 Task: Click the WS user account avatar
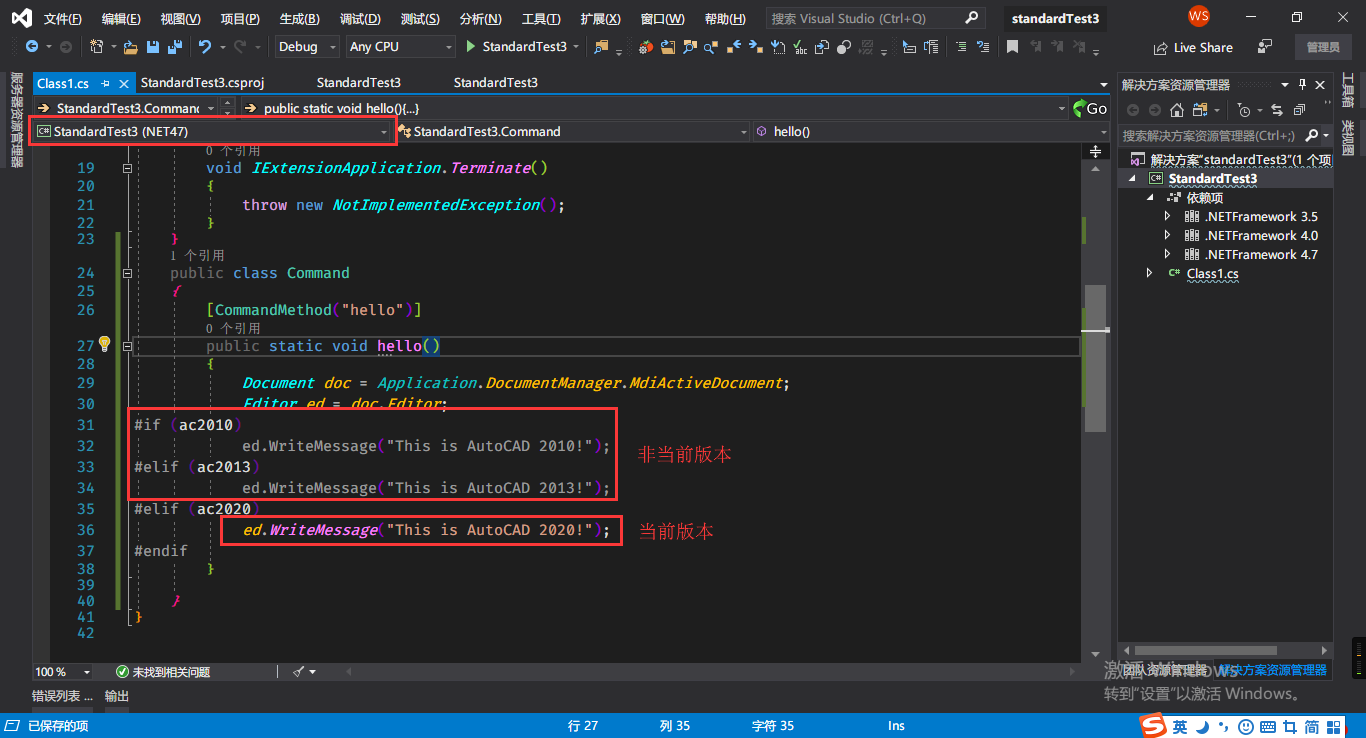[x=1199, y=17]
